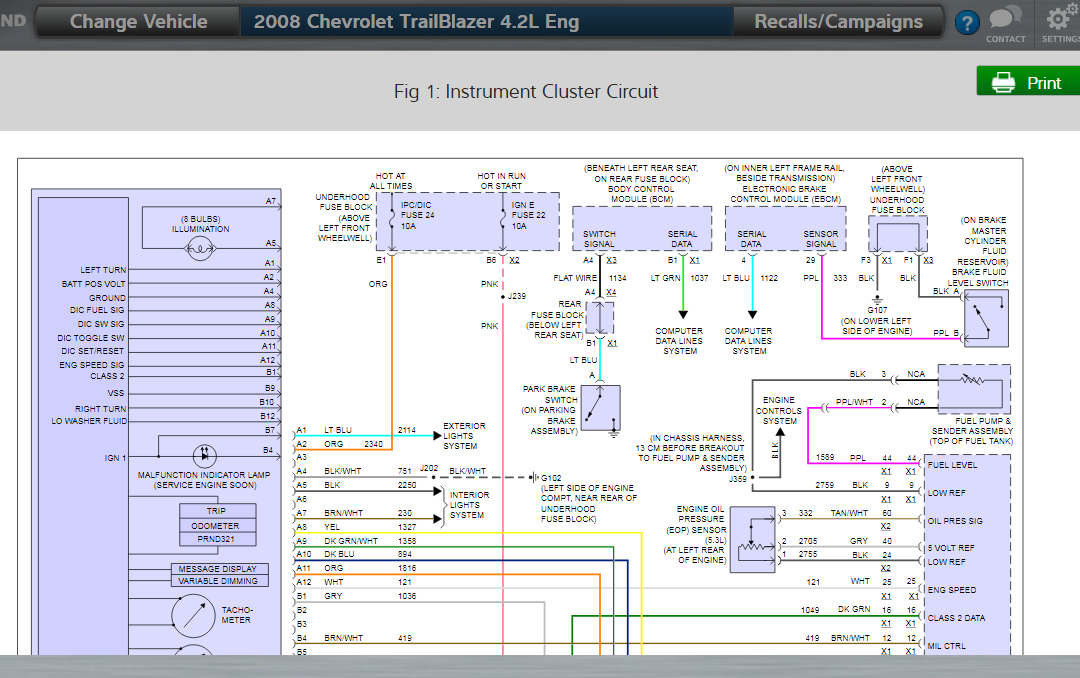Open the Change Vehicle button
The width and height of the screenshot is (1080, 678).
(x=138, y=21)
